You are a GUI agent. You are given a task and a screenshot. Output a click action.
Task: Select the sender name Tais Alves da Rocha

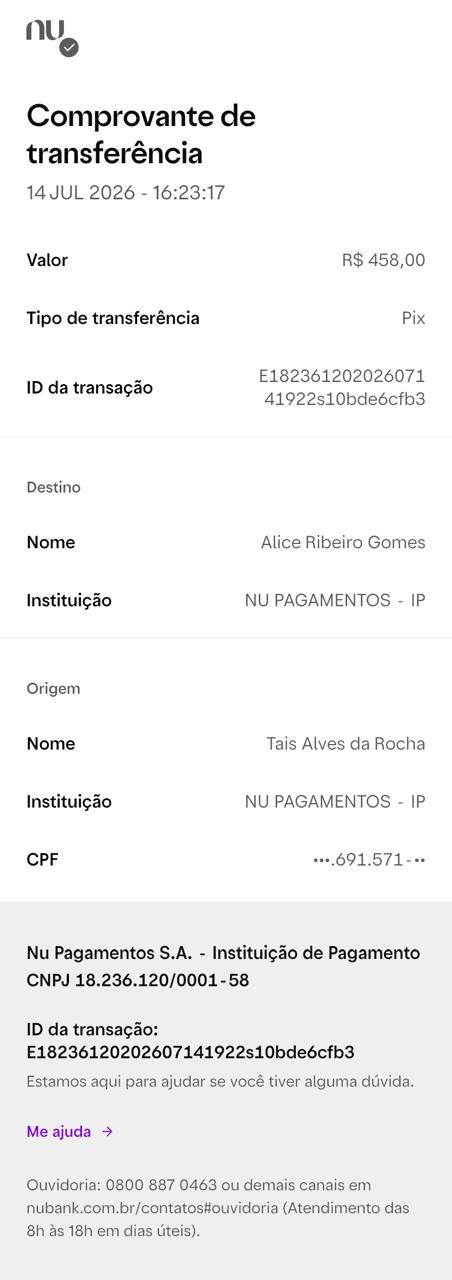pyautogui.click(x=346, y=744)
